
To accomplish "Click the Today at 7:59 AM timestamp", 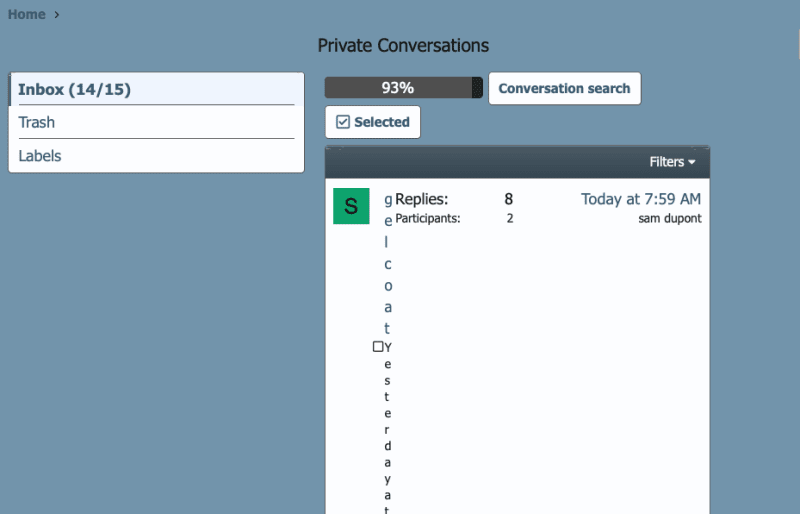I will [x=641, y=199].
